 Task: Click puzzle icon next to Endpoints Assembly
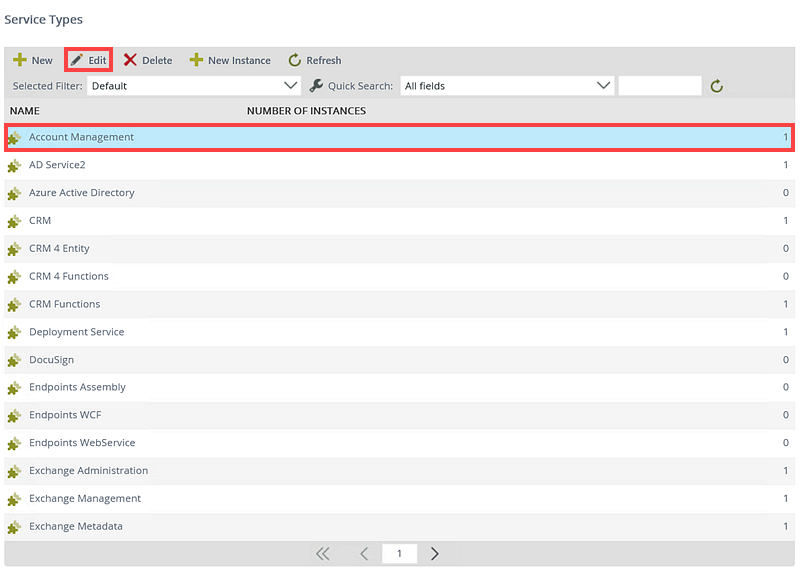pos(14,388)
